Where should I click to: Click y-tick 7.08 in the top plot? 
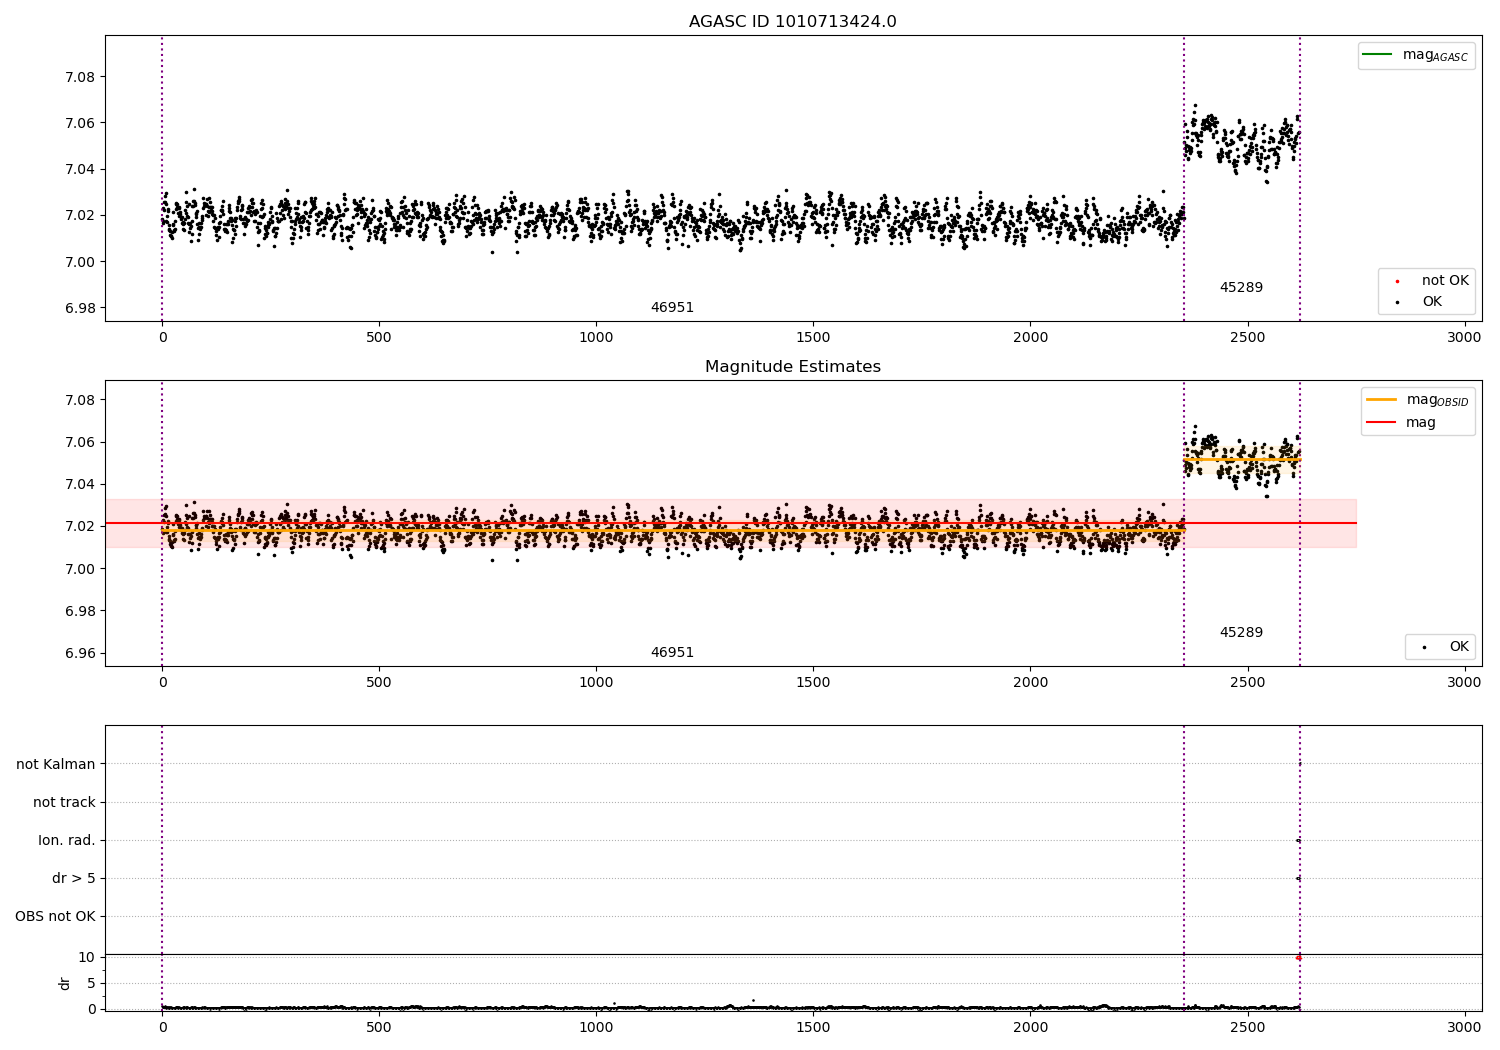80,77
